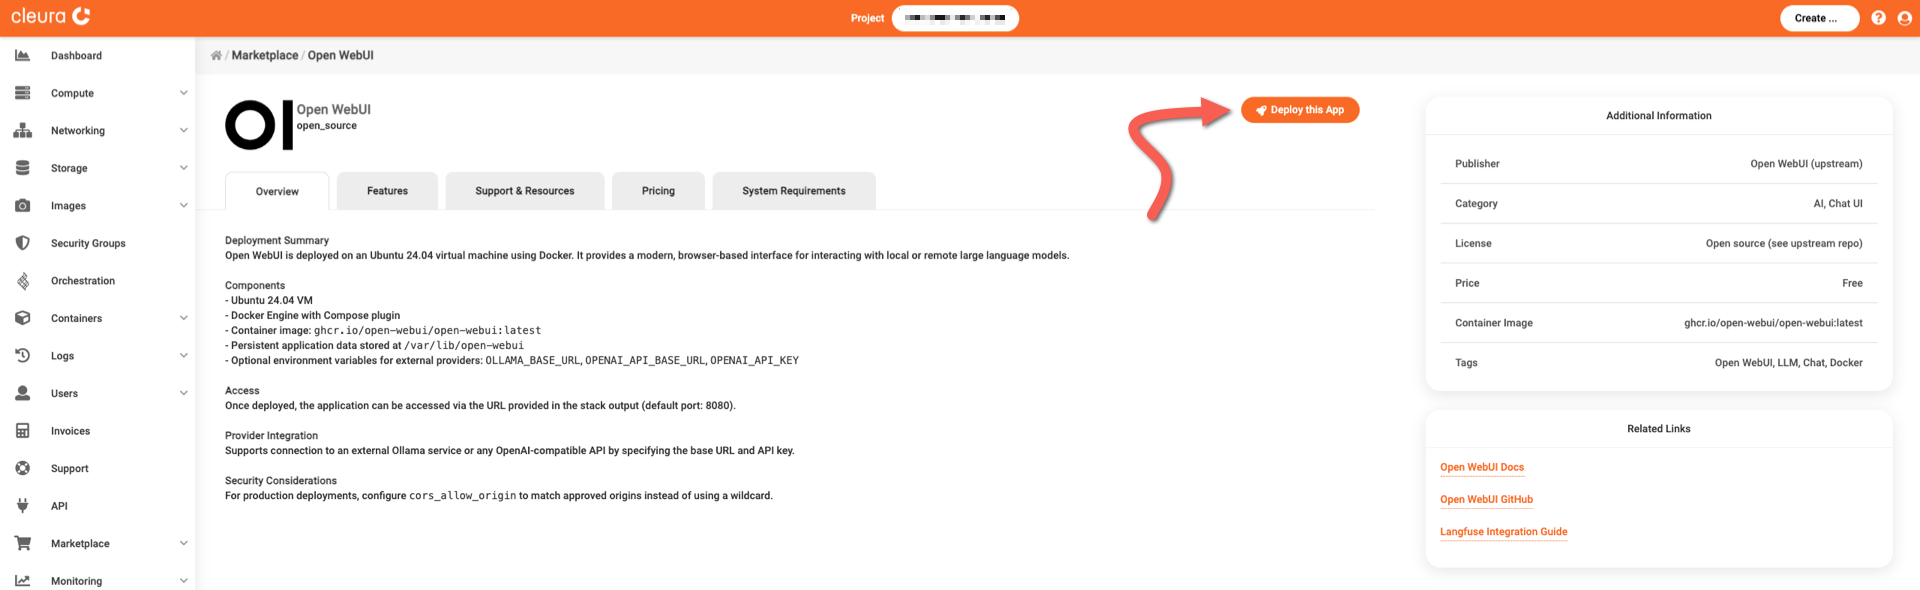1920x590 pixels.
Task: Expand the Users menu chevron
Action: [183, 393]
